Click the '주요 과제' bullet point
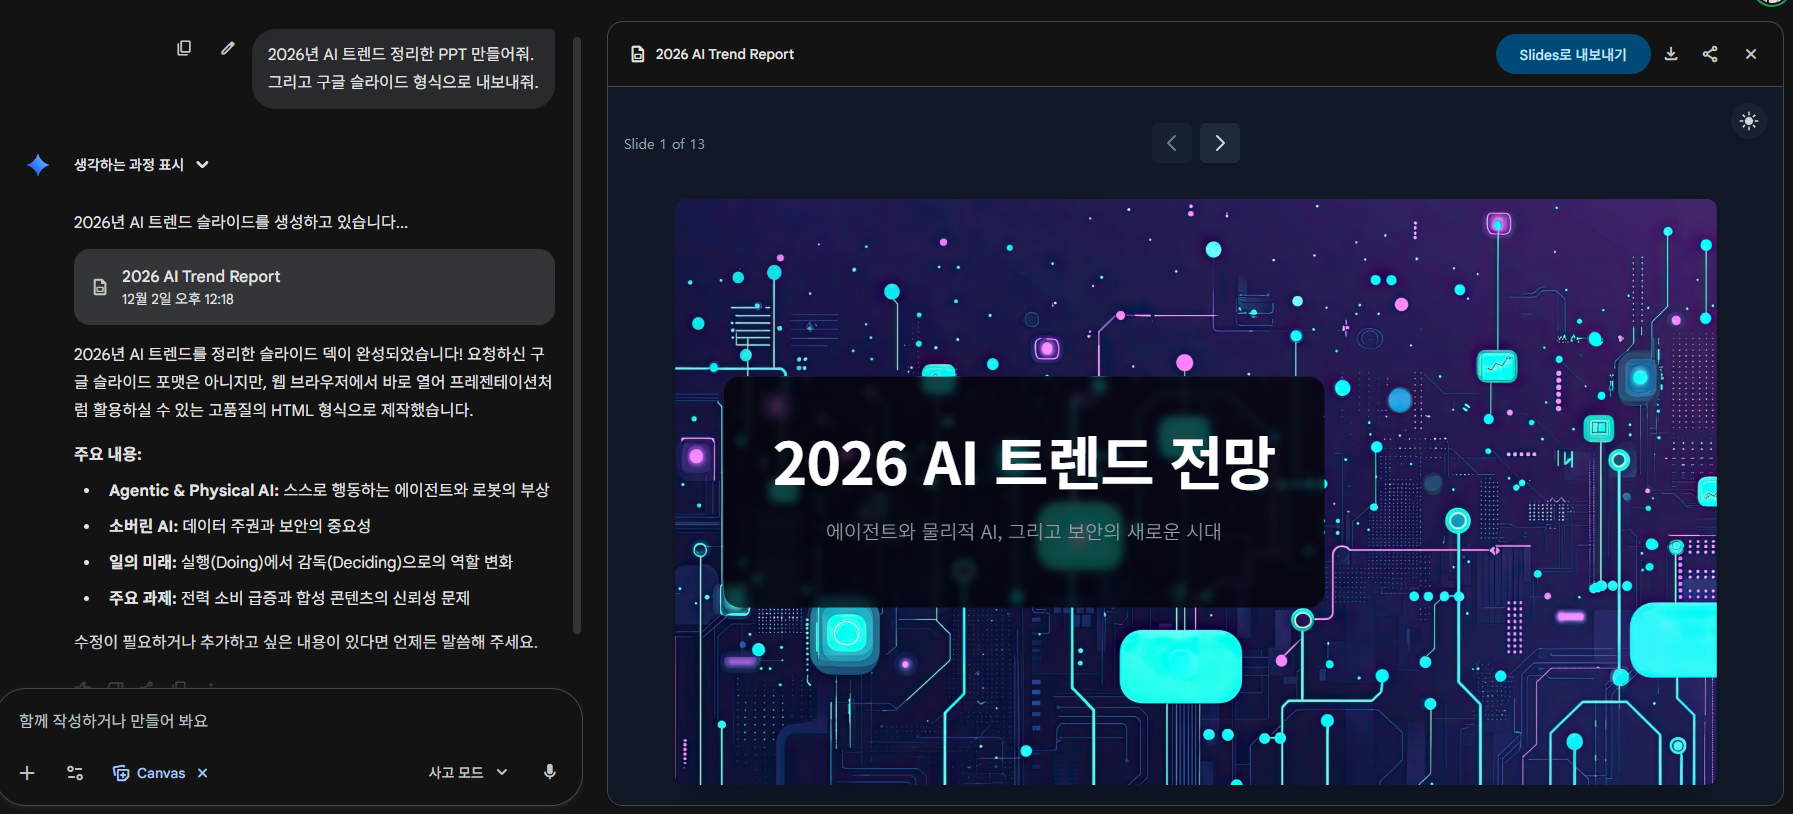This screenshot has height=814, width=1793. pos(289,598)
